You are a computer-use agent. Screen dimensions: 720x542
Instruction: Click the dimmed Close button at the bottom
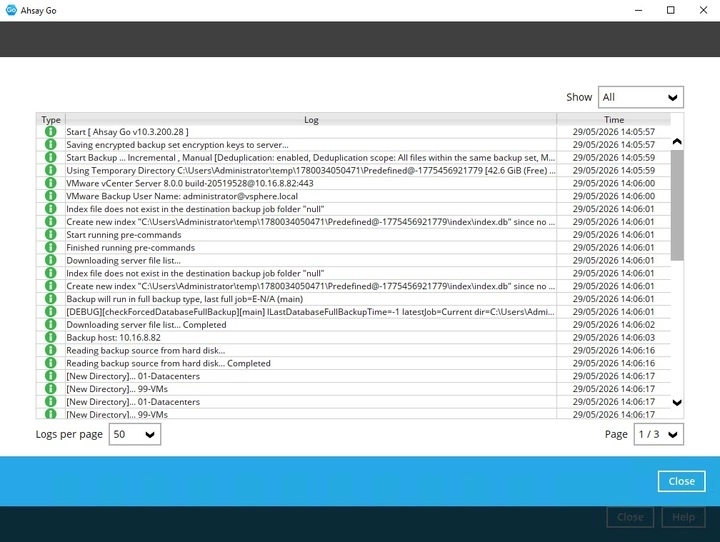(x=630, y=517)
